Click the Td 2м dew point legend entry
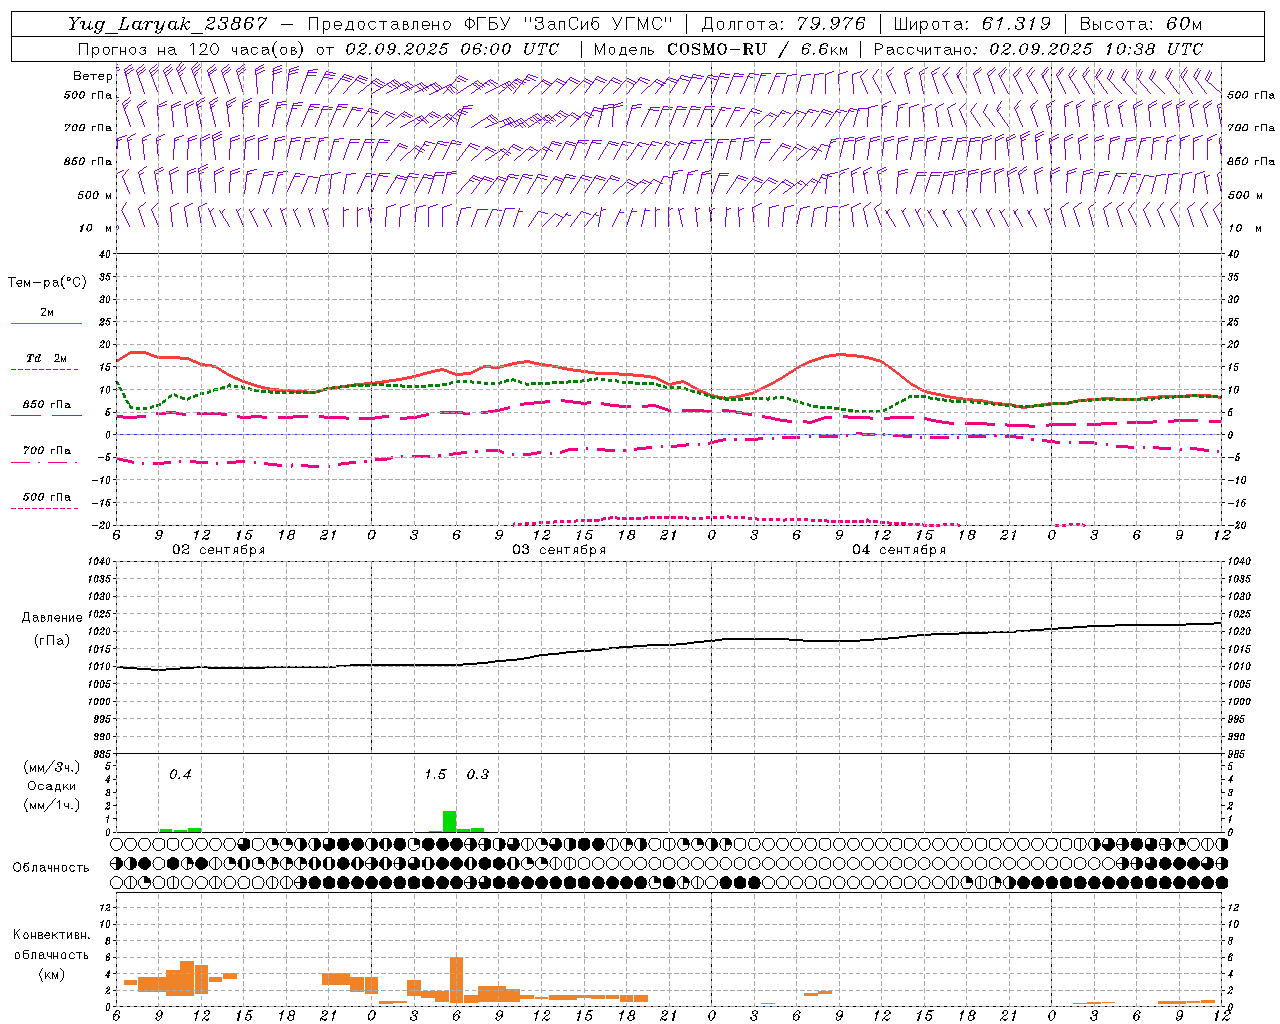Screen dimensions: 1280x1024 [x=47, y=358]
